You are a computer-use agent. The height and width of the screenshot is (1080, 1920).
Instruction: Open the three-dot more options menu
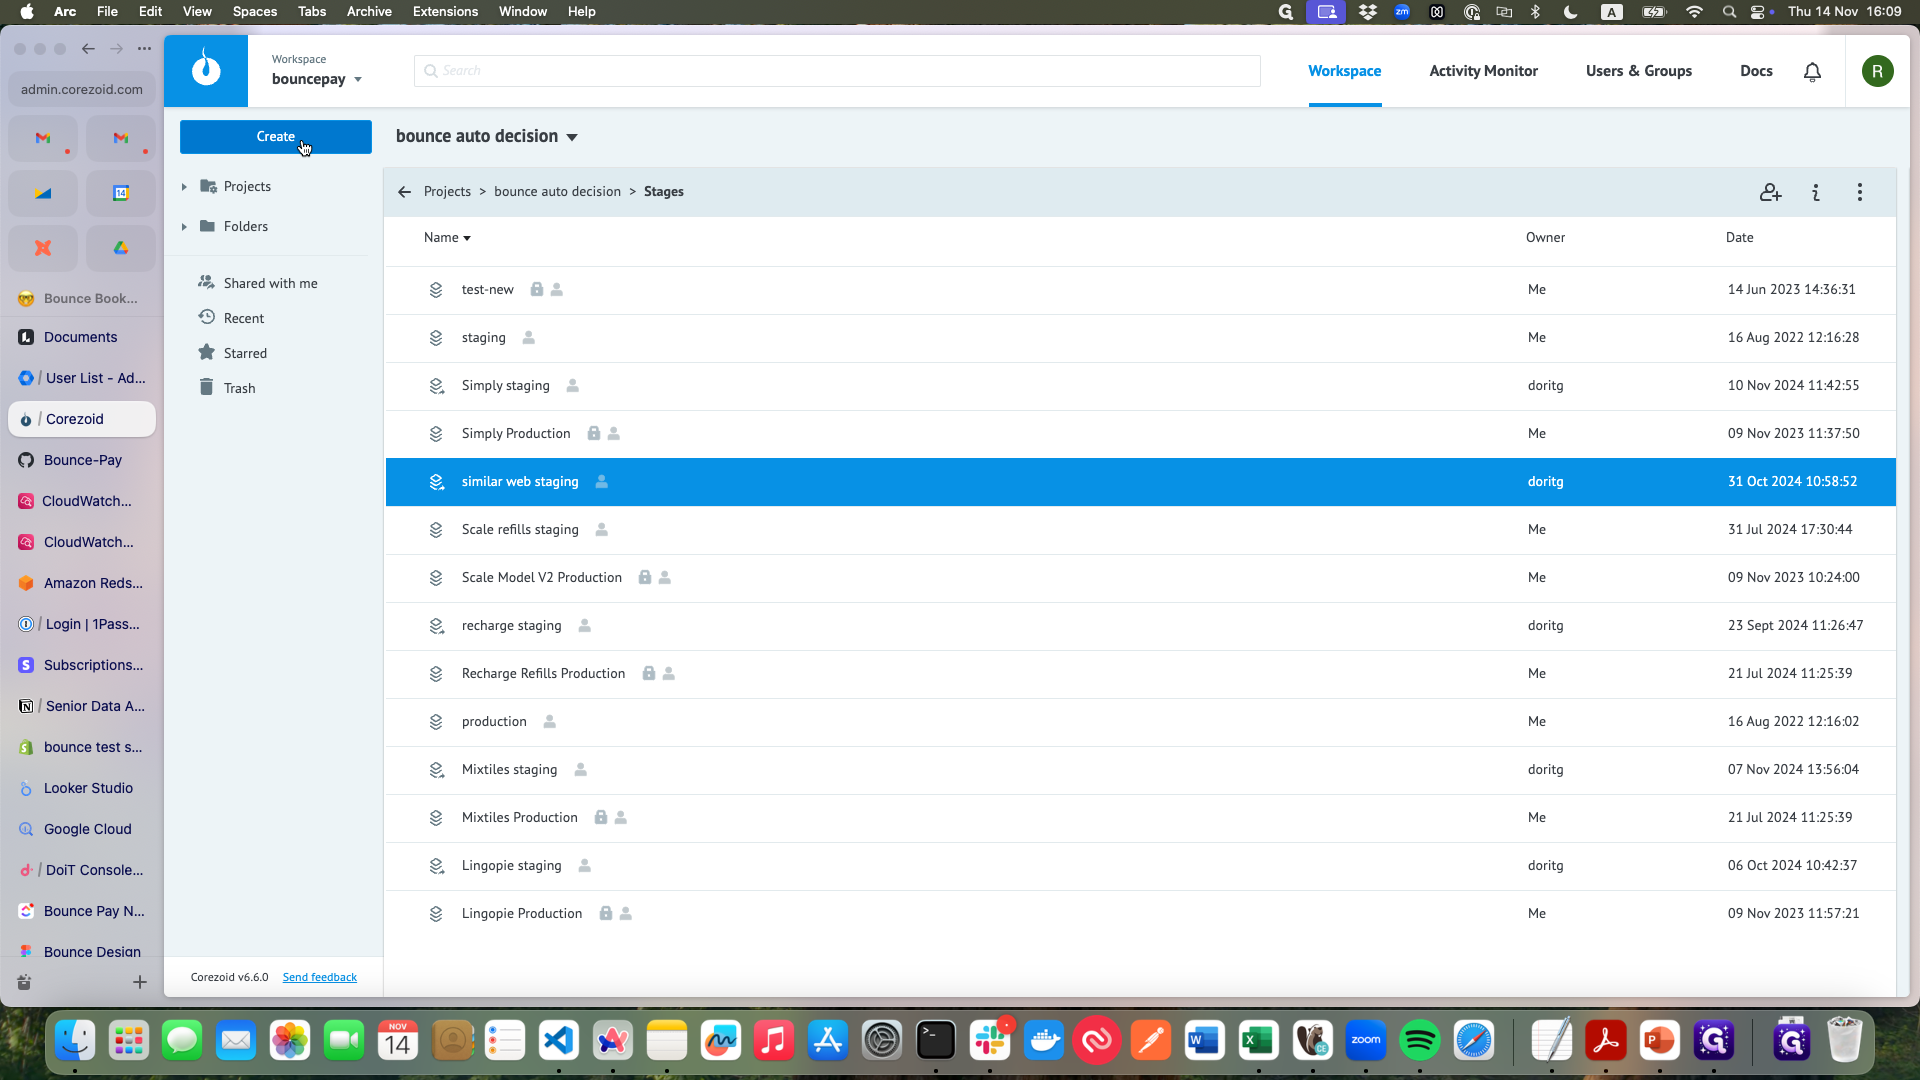pyautogui.click(x=1860, y=192)
